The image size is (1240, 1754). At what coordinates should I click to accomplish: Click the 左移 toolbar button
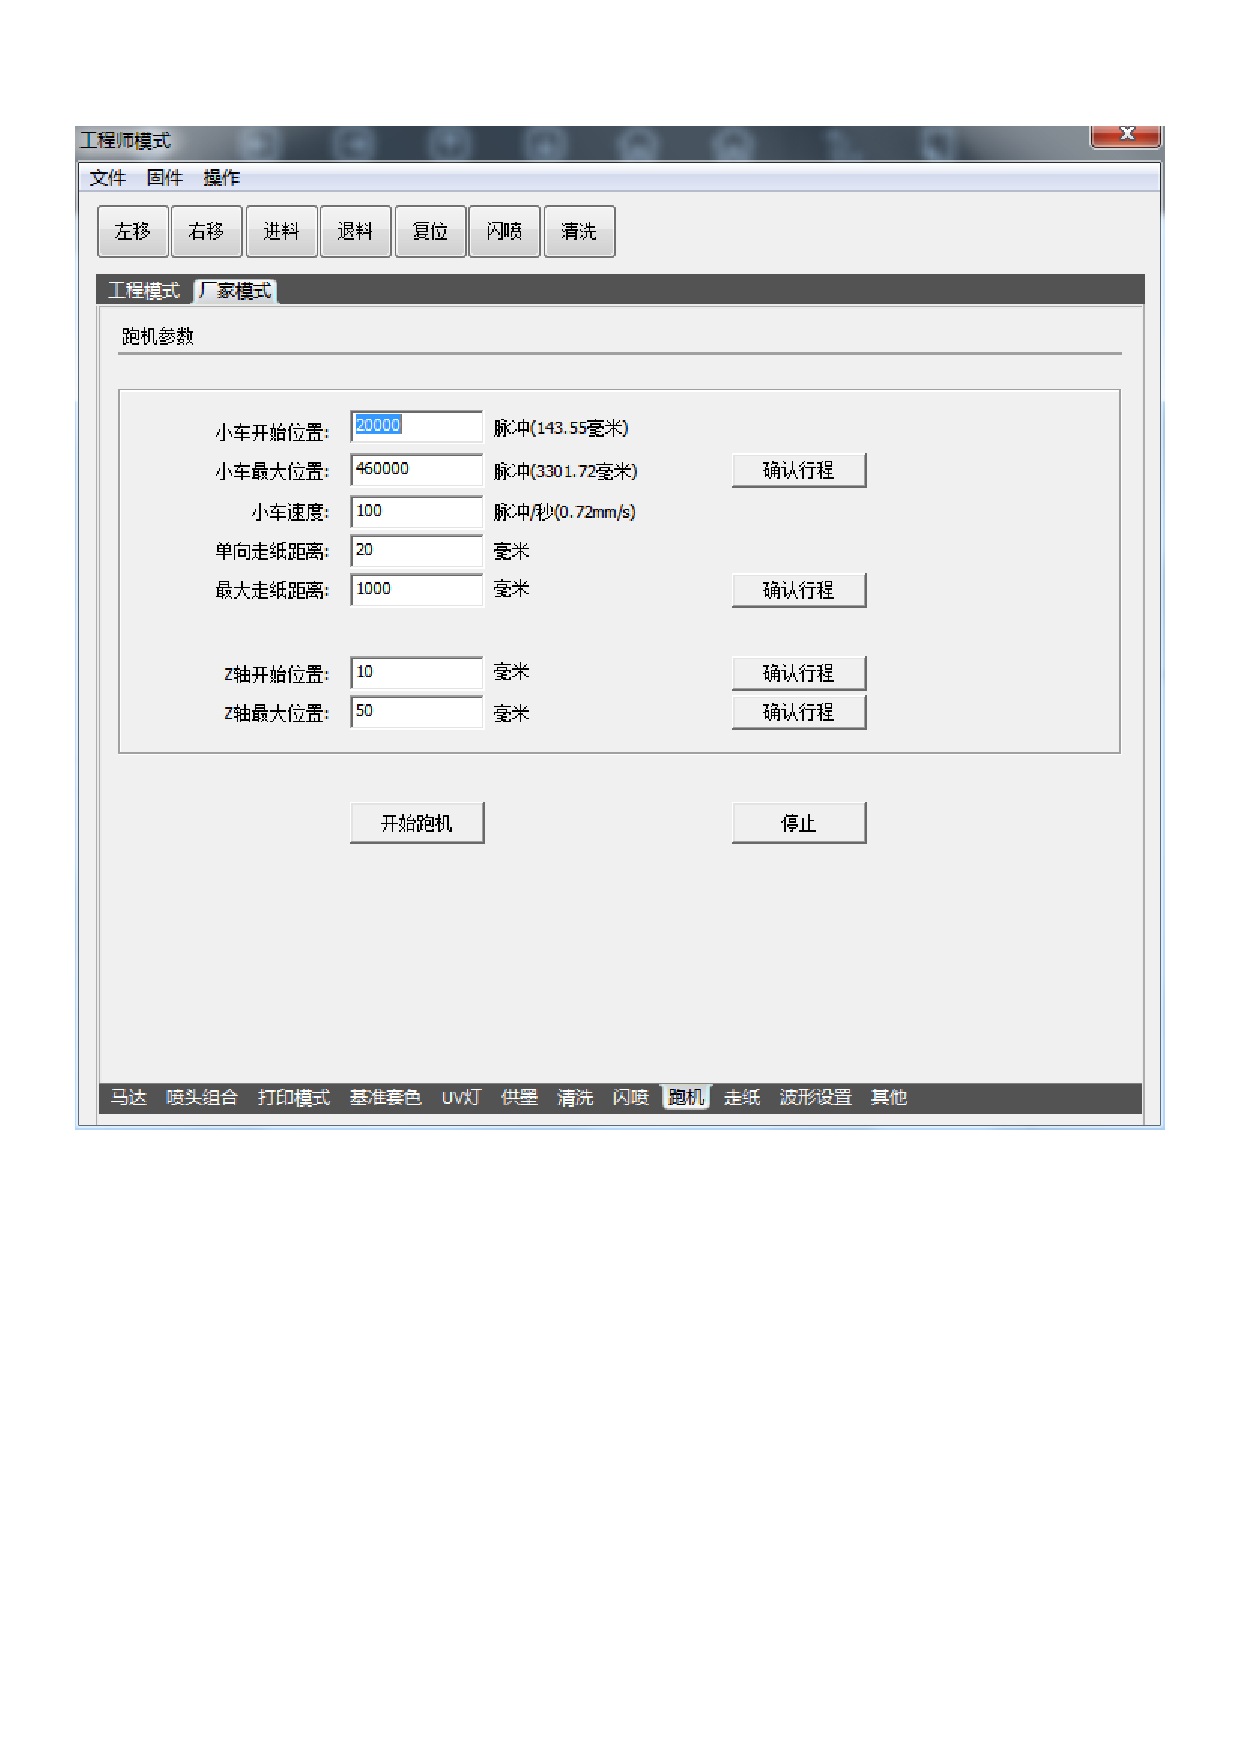pos(133,232)
